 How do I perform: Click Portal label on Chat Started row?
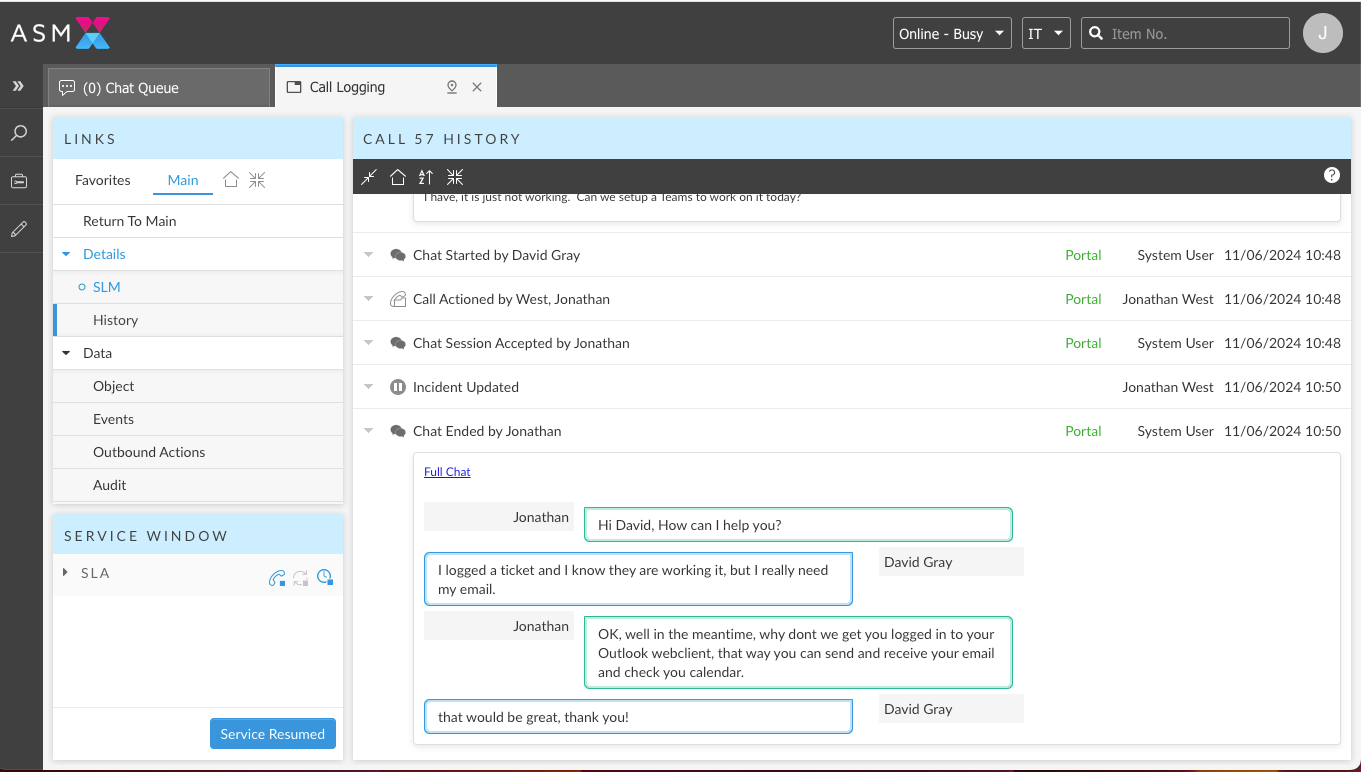(1083, 255)
